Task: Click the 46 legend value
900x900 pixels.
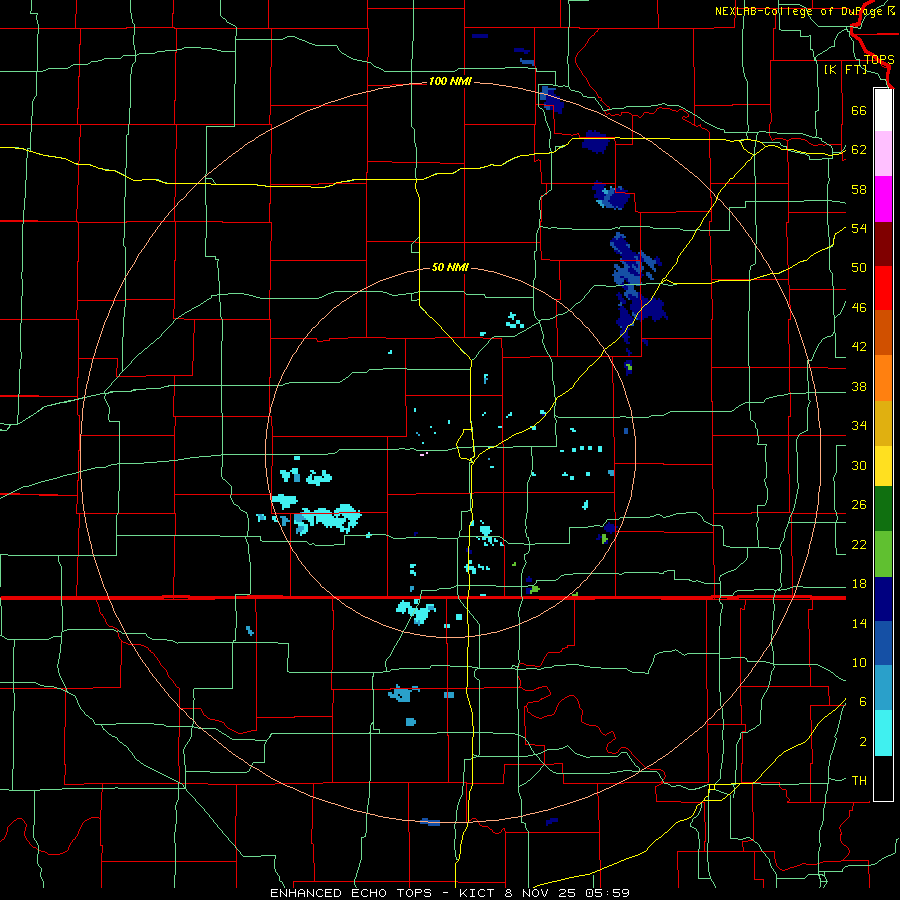Action: point(859,308)
